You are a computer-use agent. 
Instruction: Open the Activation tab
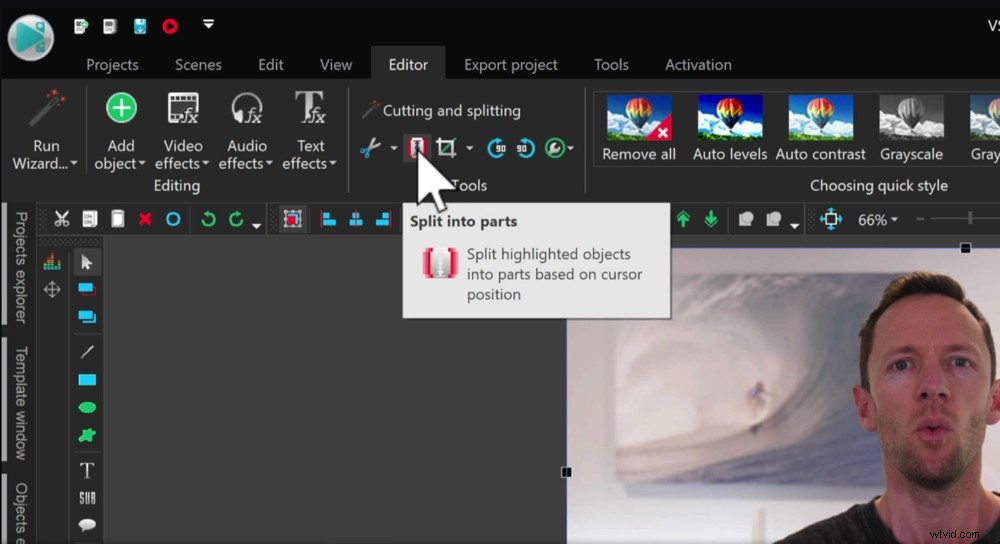coord(698,65)
